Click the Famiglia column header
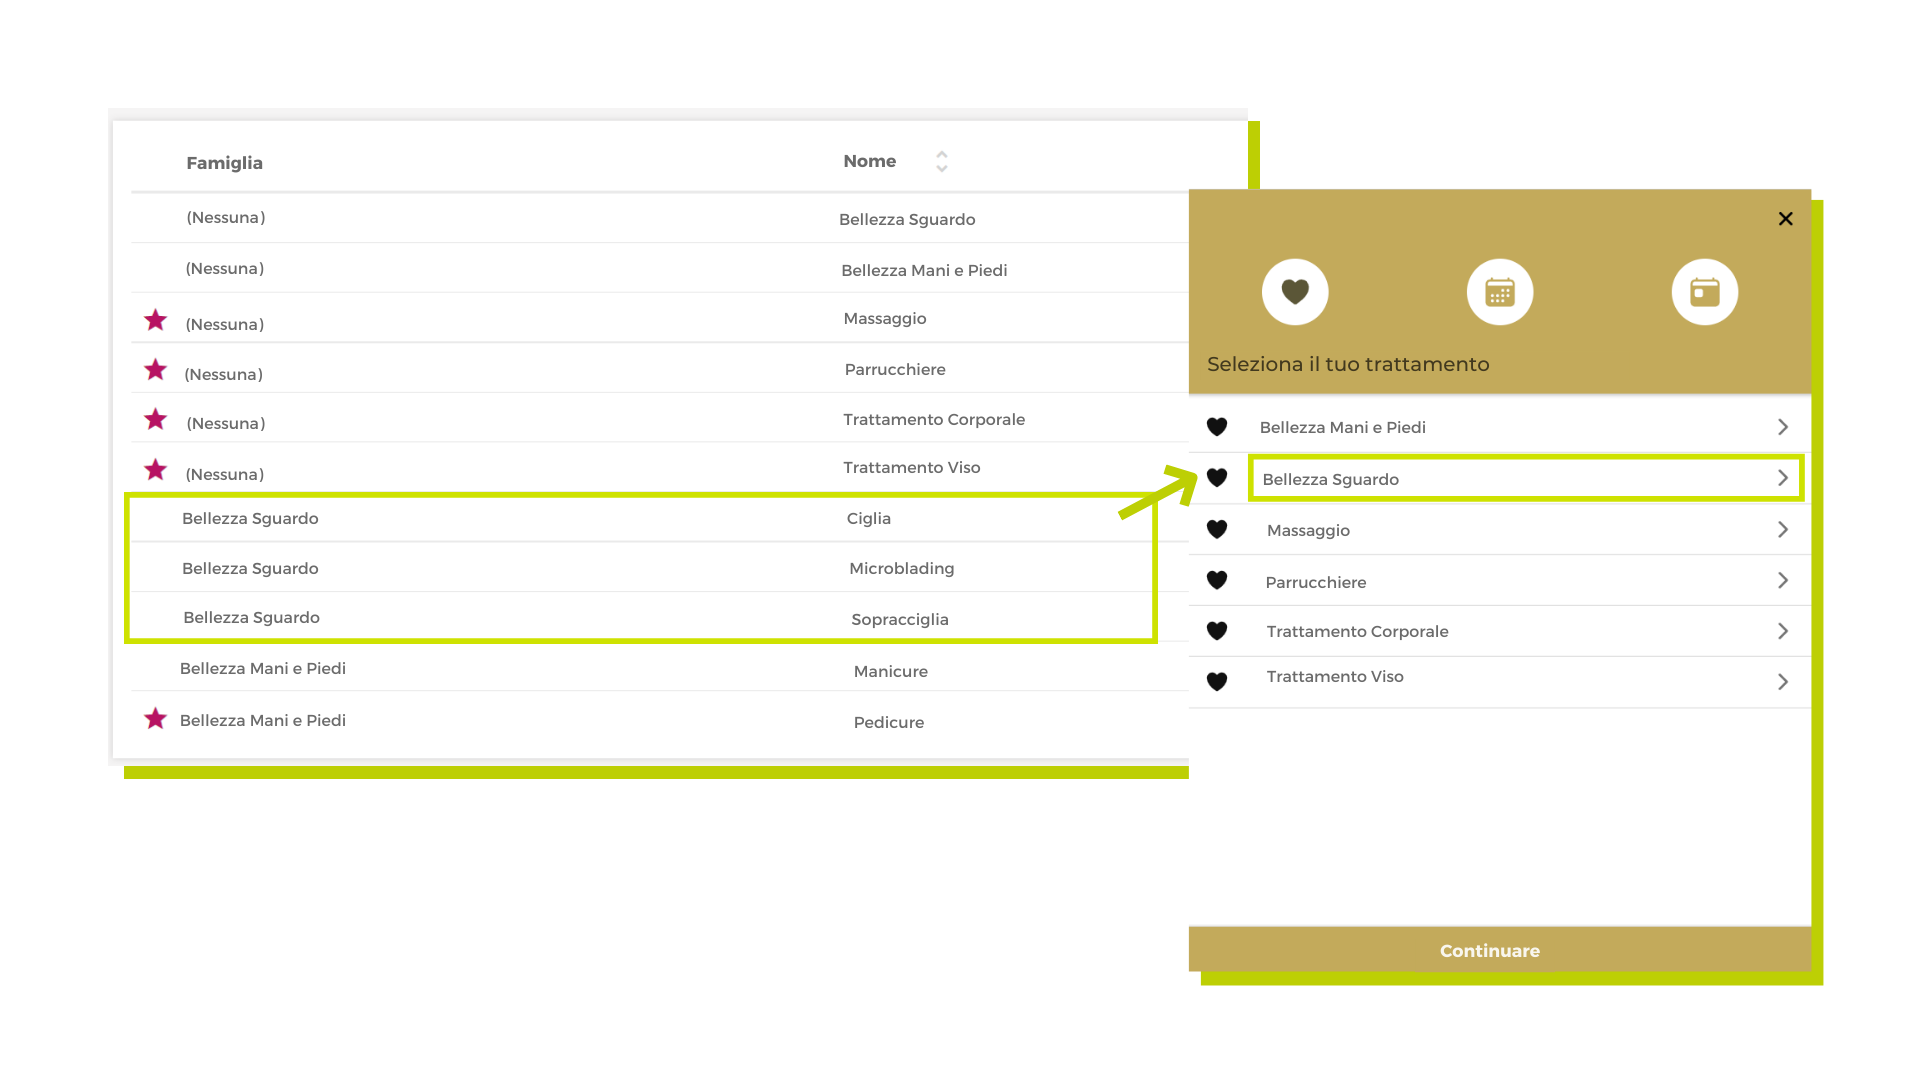This screenshot has height=1080, width=1920. (224, 163)
